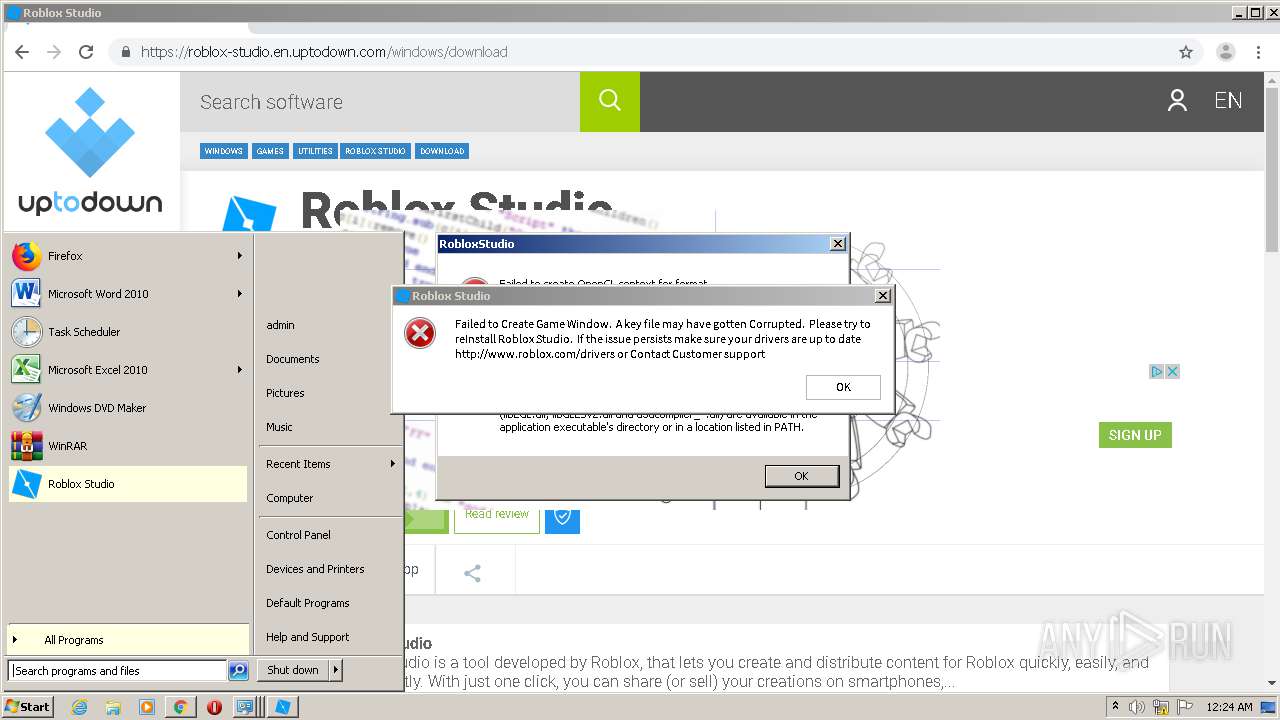This screenshot has height=720, width=1280.
Task: Click the WINDOWS breadcrumb tag
Action: 223,151
